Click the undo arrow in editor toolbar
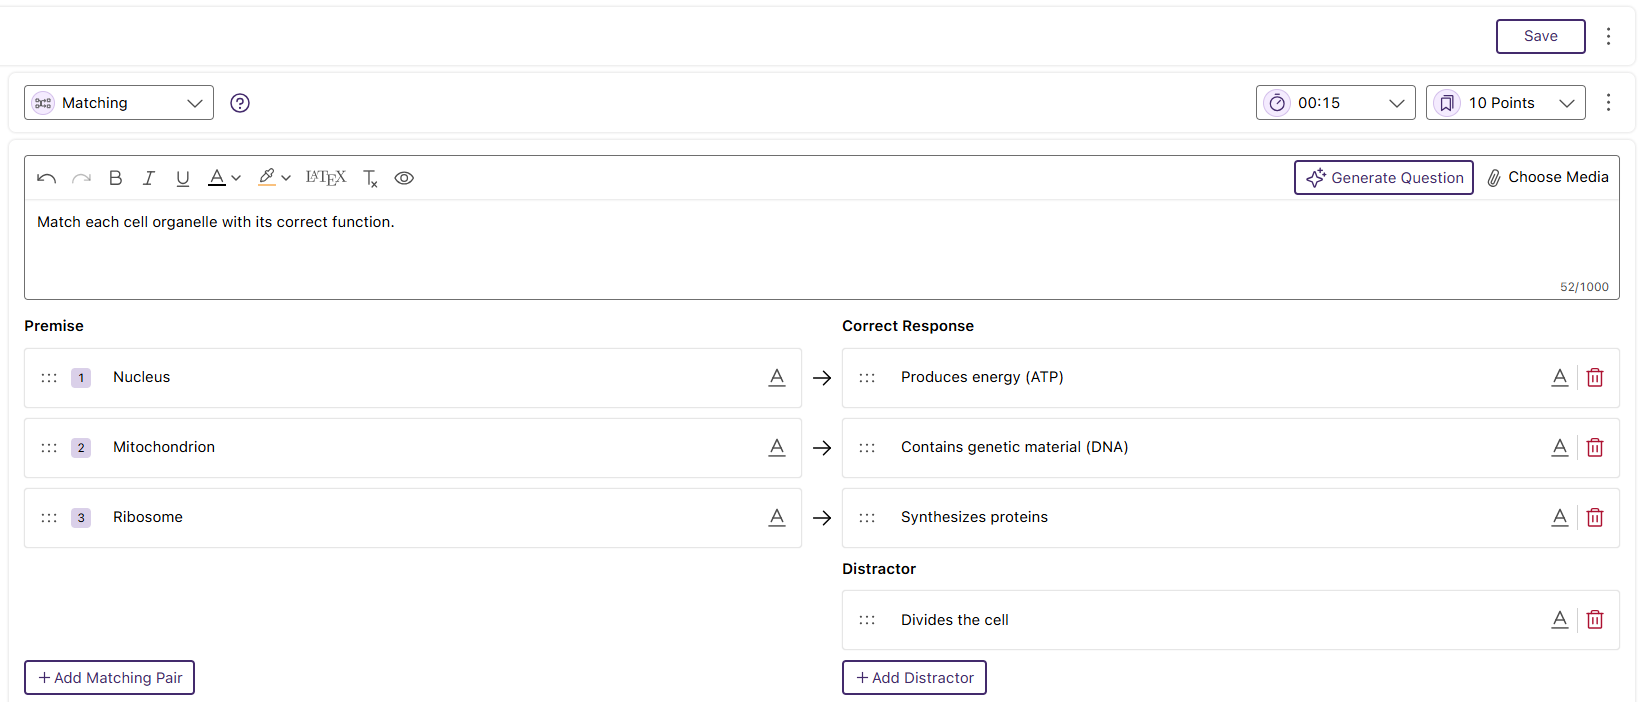Viewport: 1641px width, 702px height. (46, 178)
